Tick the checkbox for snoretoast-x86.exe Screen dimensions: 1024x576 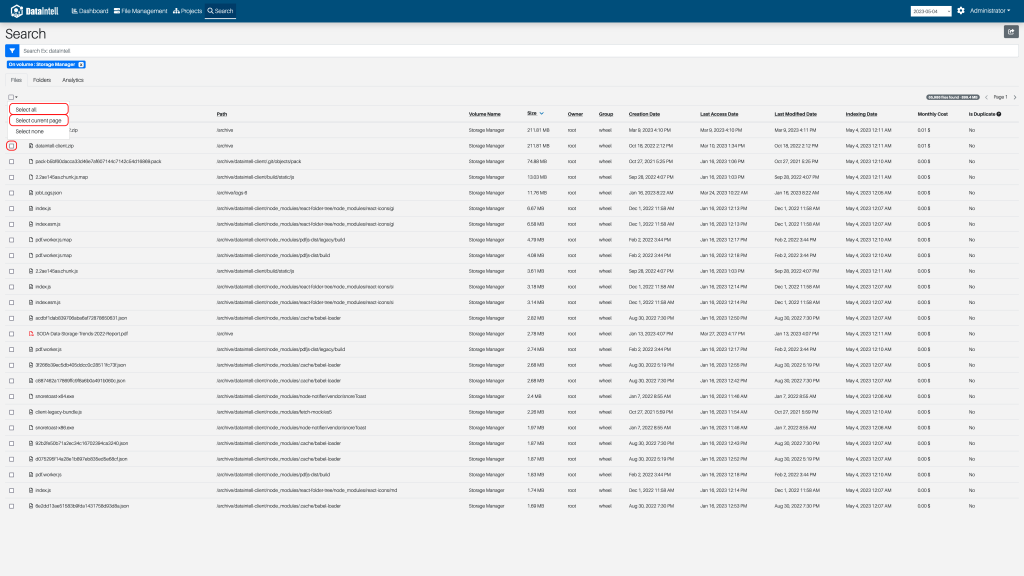point(12,428)
